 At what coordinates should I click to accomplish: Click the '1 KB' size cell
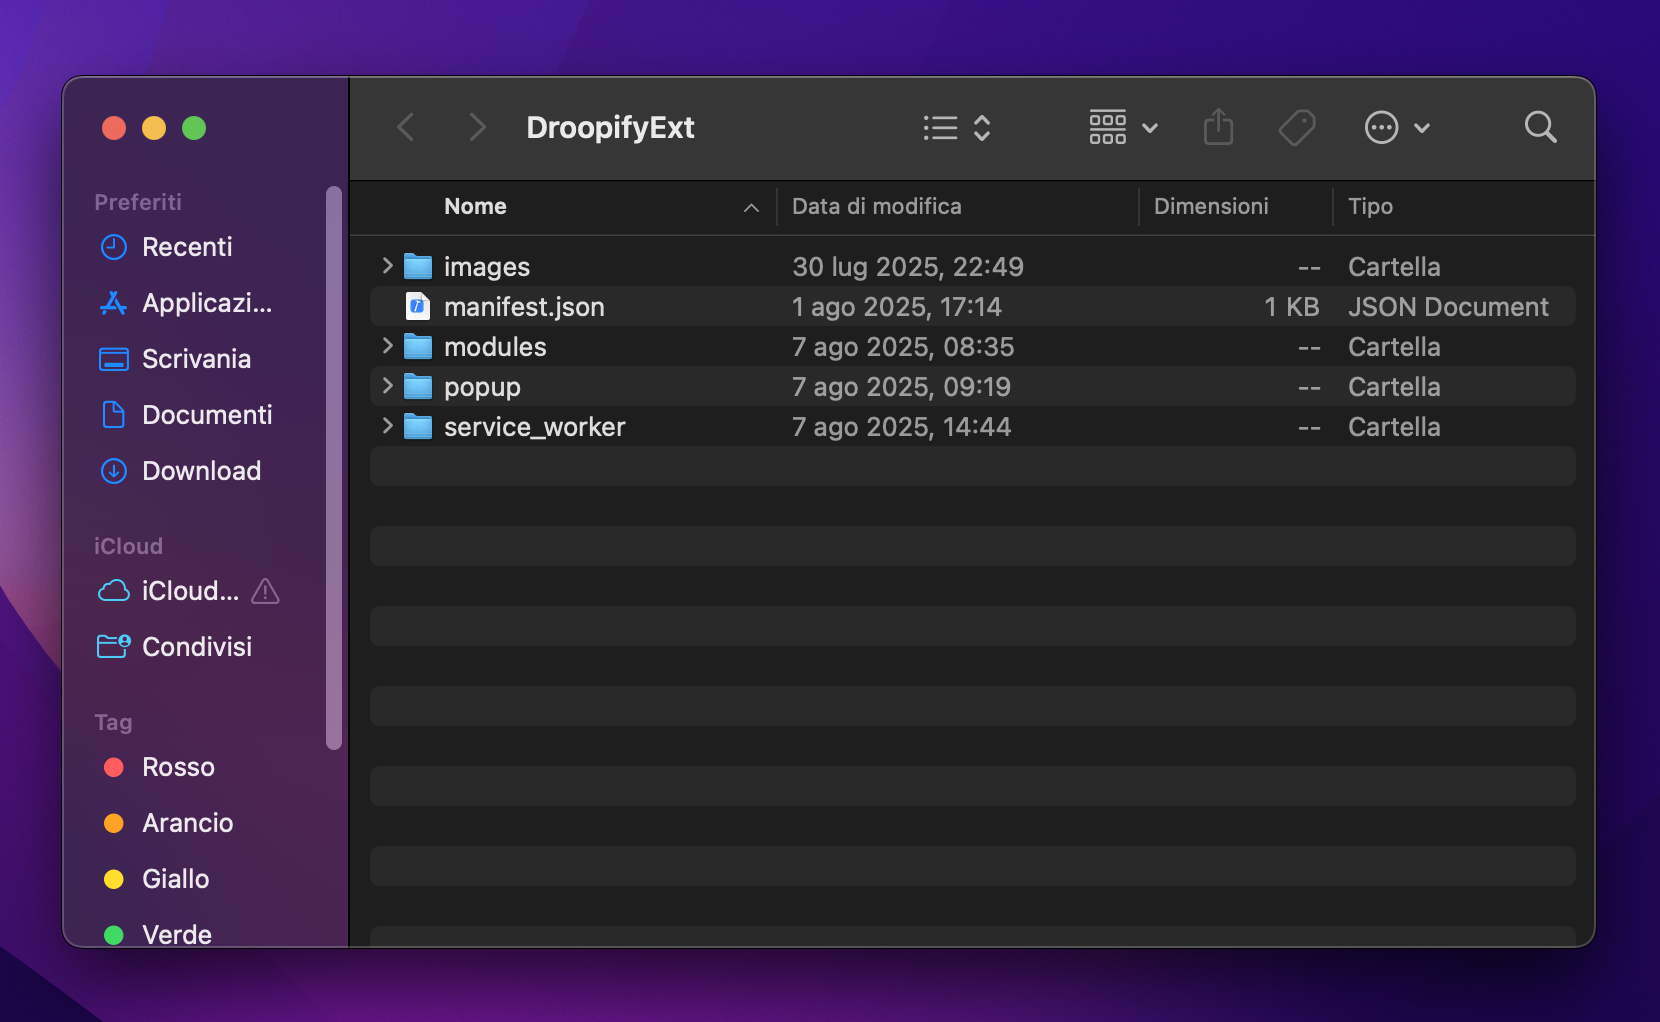click(1291, 307)
